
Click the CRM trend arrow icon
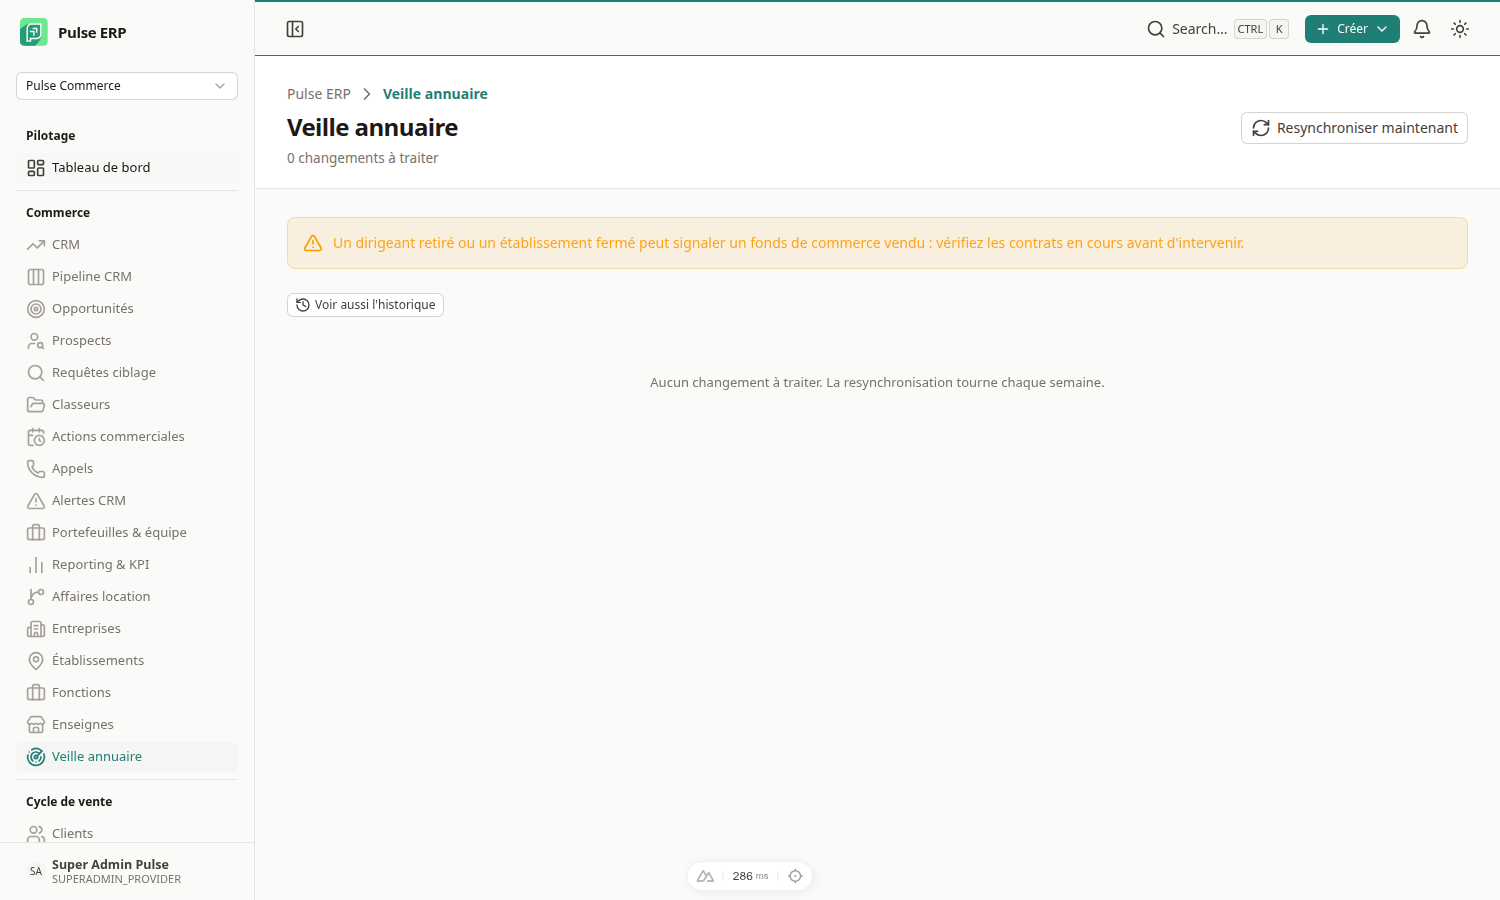click(36, 245)
